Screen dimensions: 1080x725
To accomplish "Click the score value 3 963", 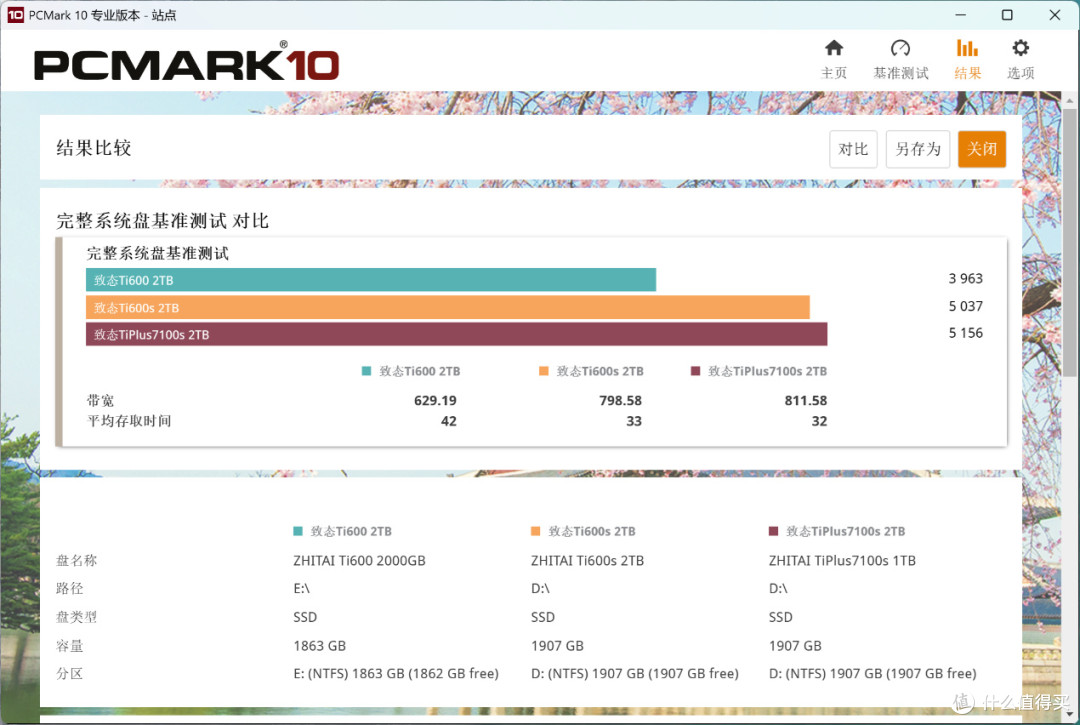I will click(x=965, y=279).
